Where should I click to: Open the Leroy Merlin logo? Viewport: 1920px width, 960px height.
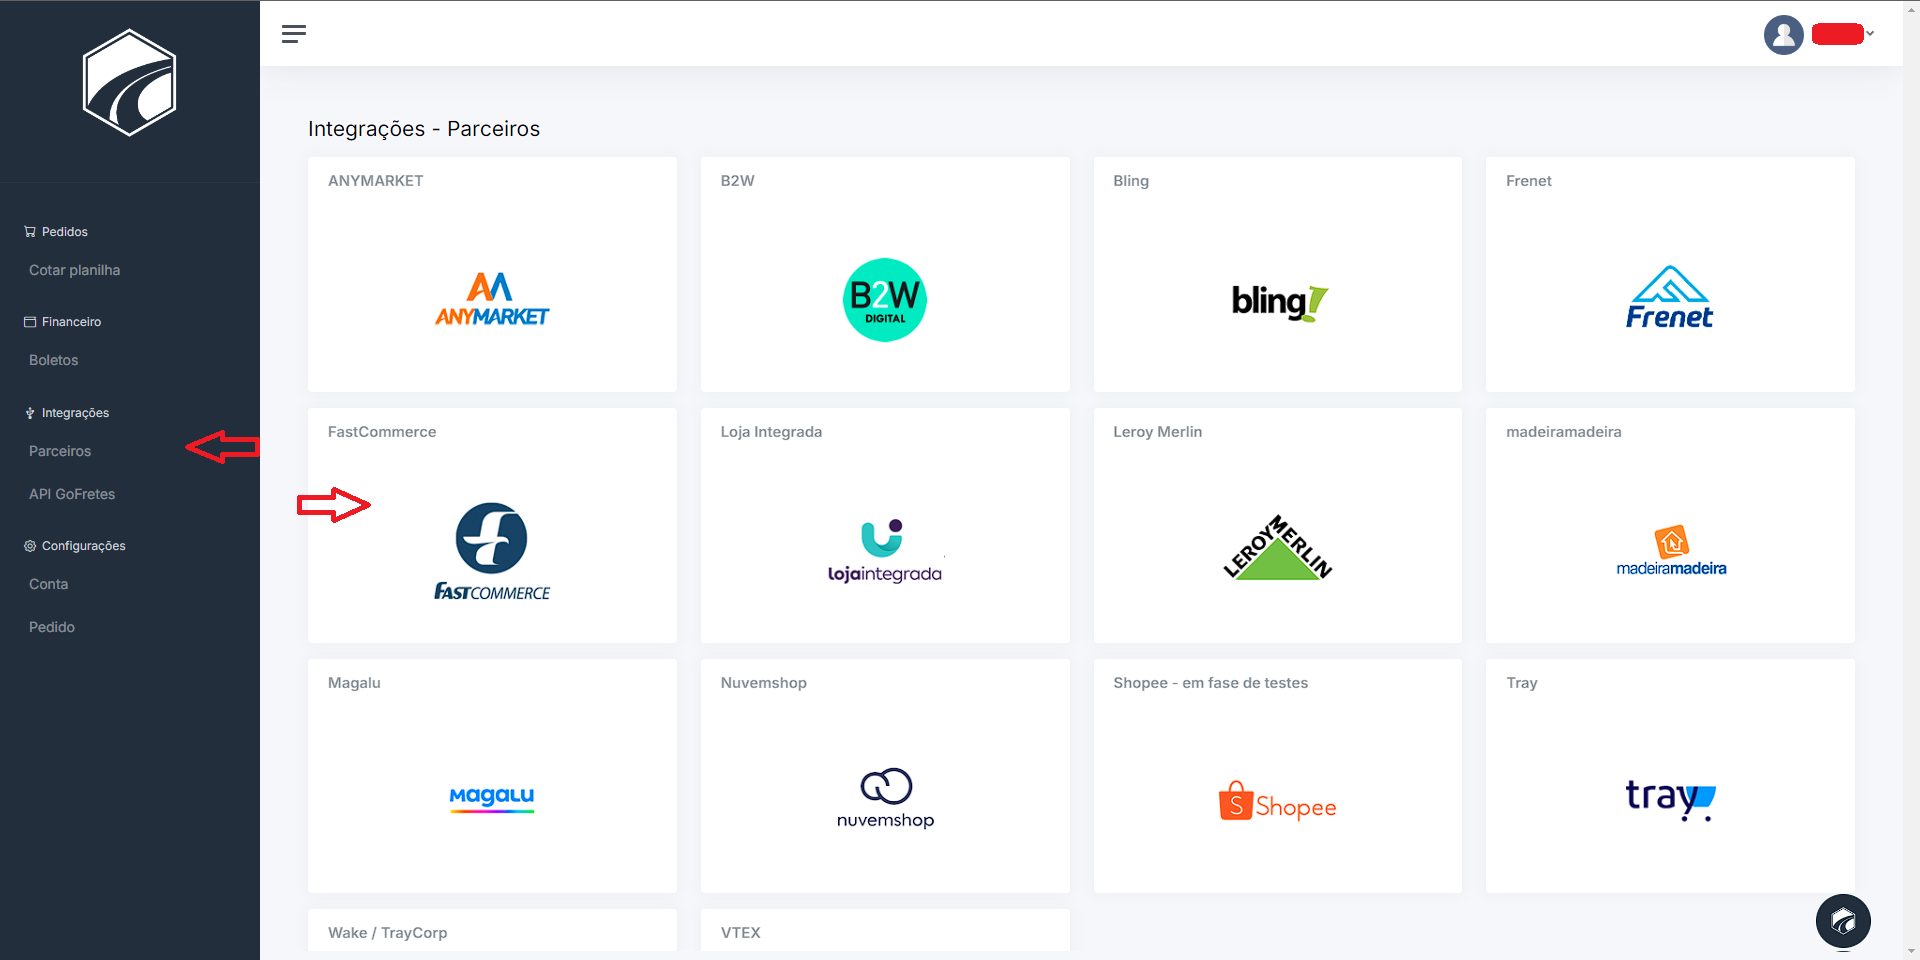click(x=1278, y=547)
